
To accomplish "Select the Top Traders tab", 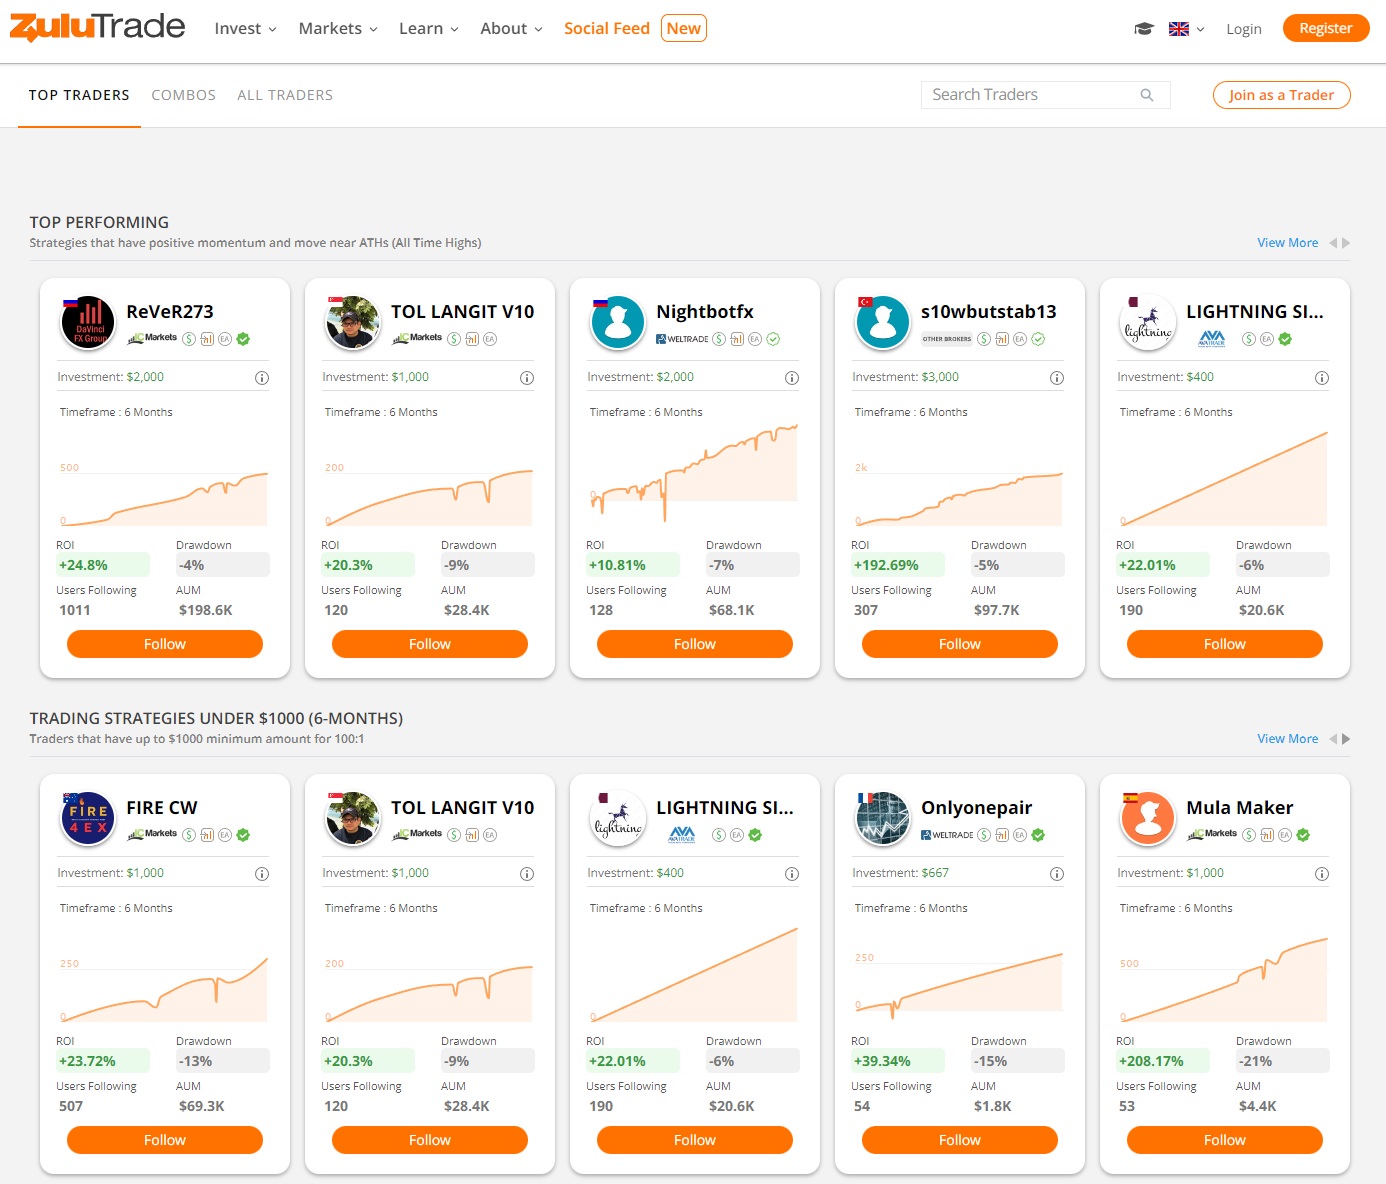I will [x=79, y=95].
